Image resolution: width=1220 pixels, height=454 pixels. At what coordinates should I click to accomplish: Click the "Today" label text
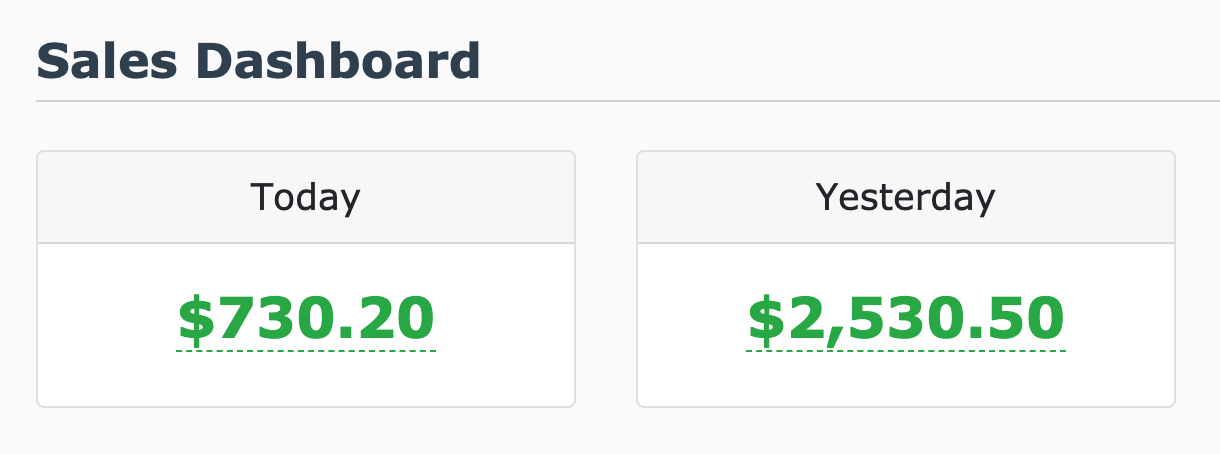pos(306,197)
